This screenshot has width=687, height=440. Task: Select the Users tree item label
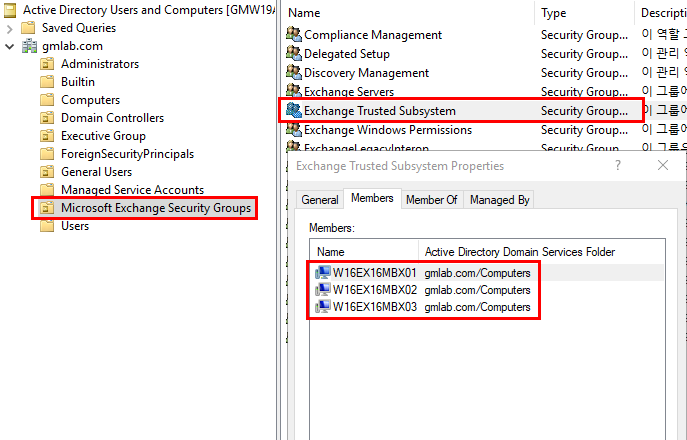[75, 226]
